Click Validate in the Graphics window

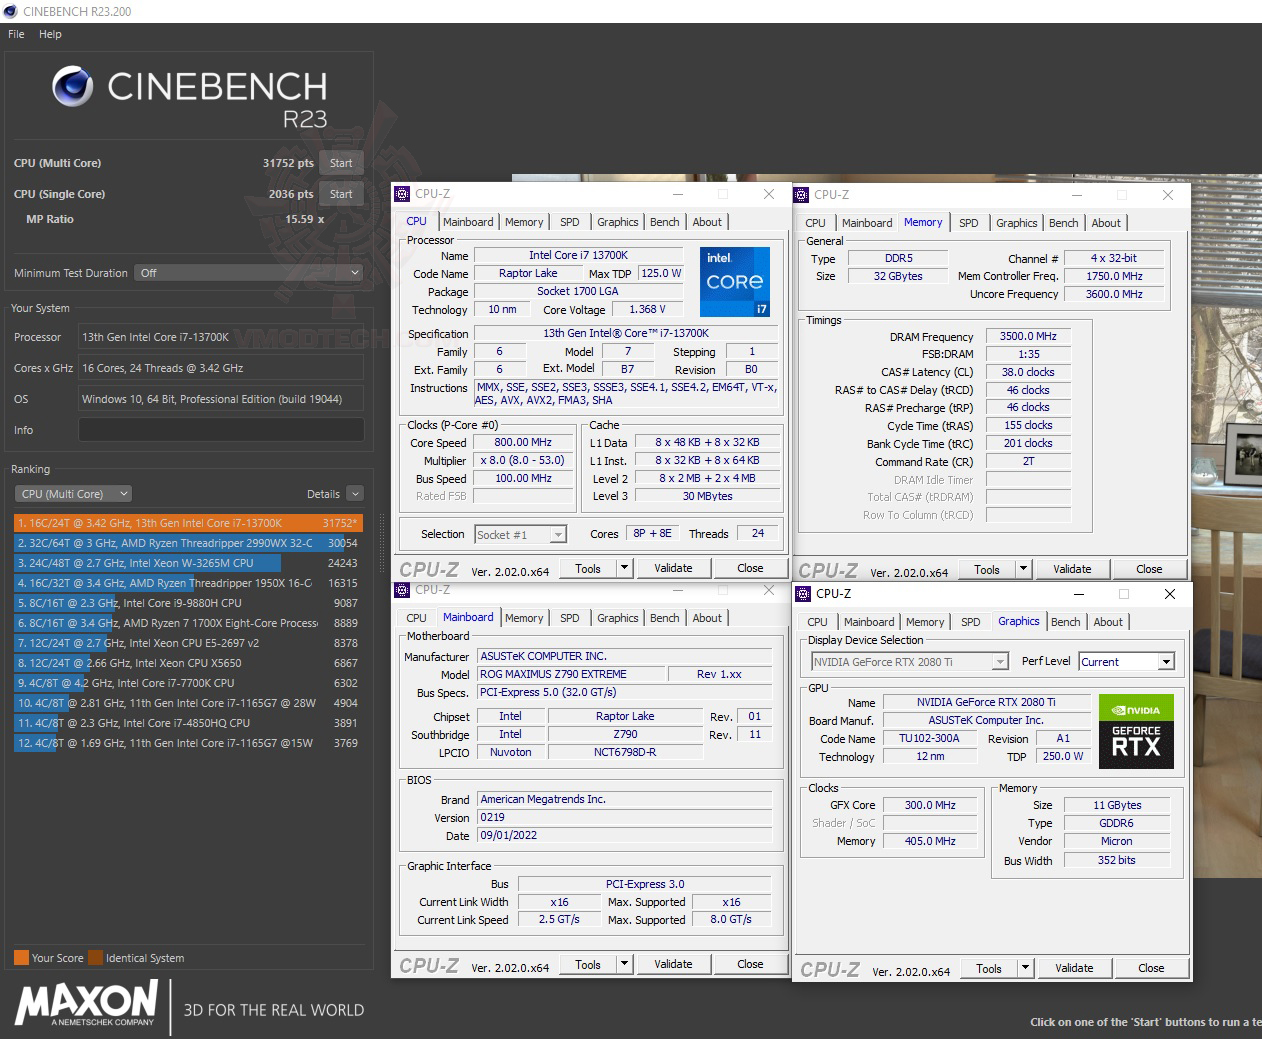point(1074,968)
